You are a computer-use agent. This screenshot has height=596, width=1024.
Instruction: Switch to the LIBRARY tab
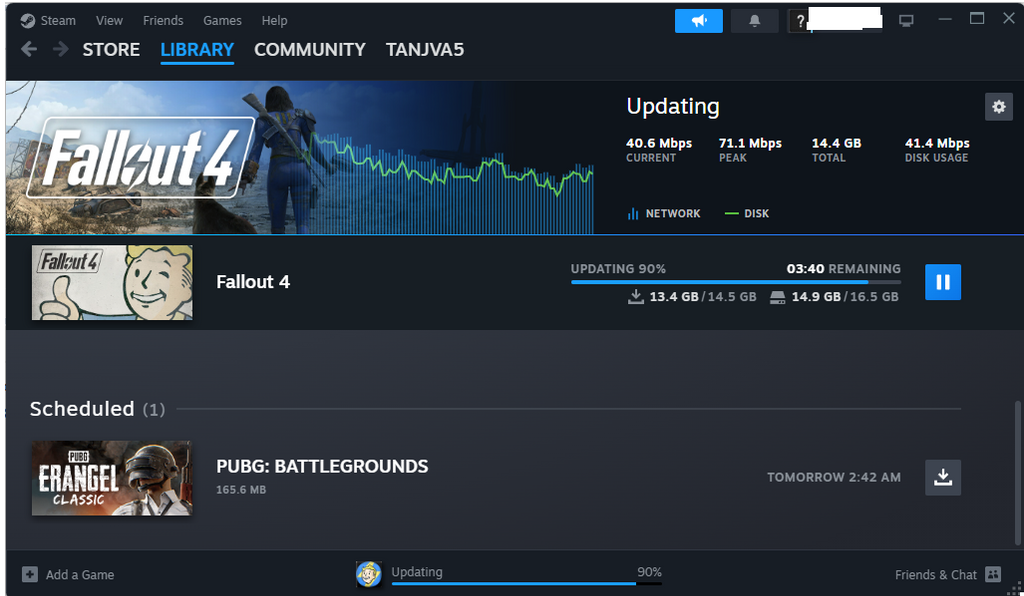pyautogui.click(x=197, y=50)
